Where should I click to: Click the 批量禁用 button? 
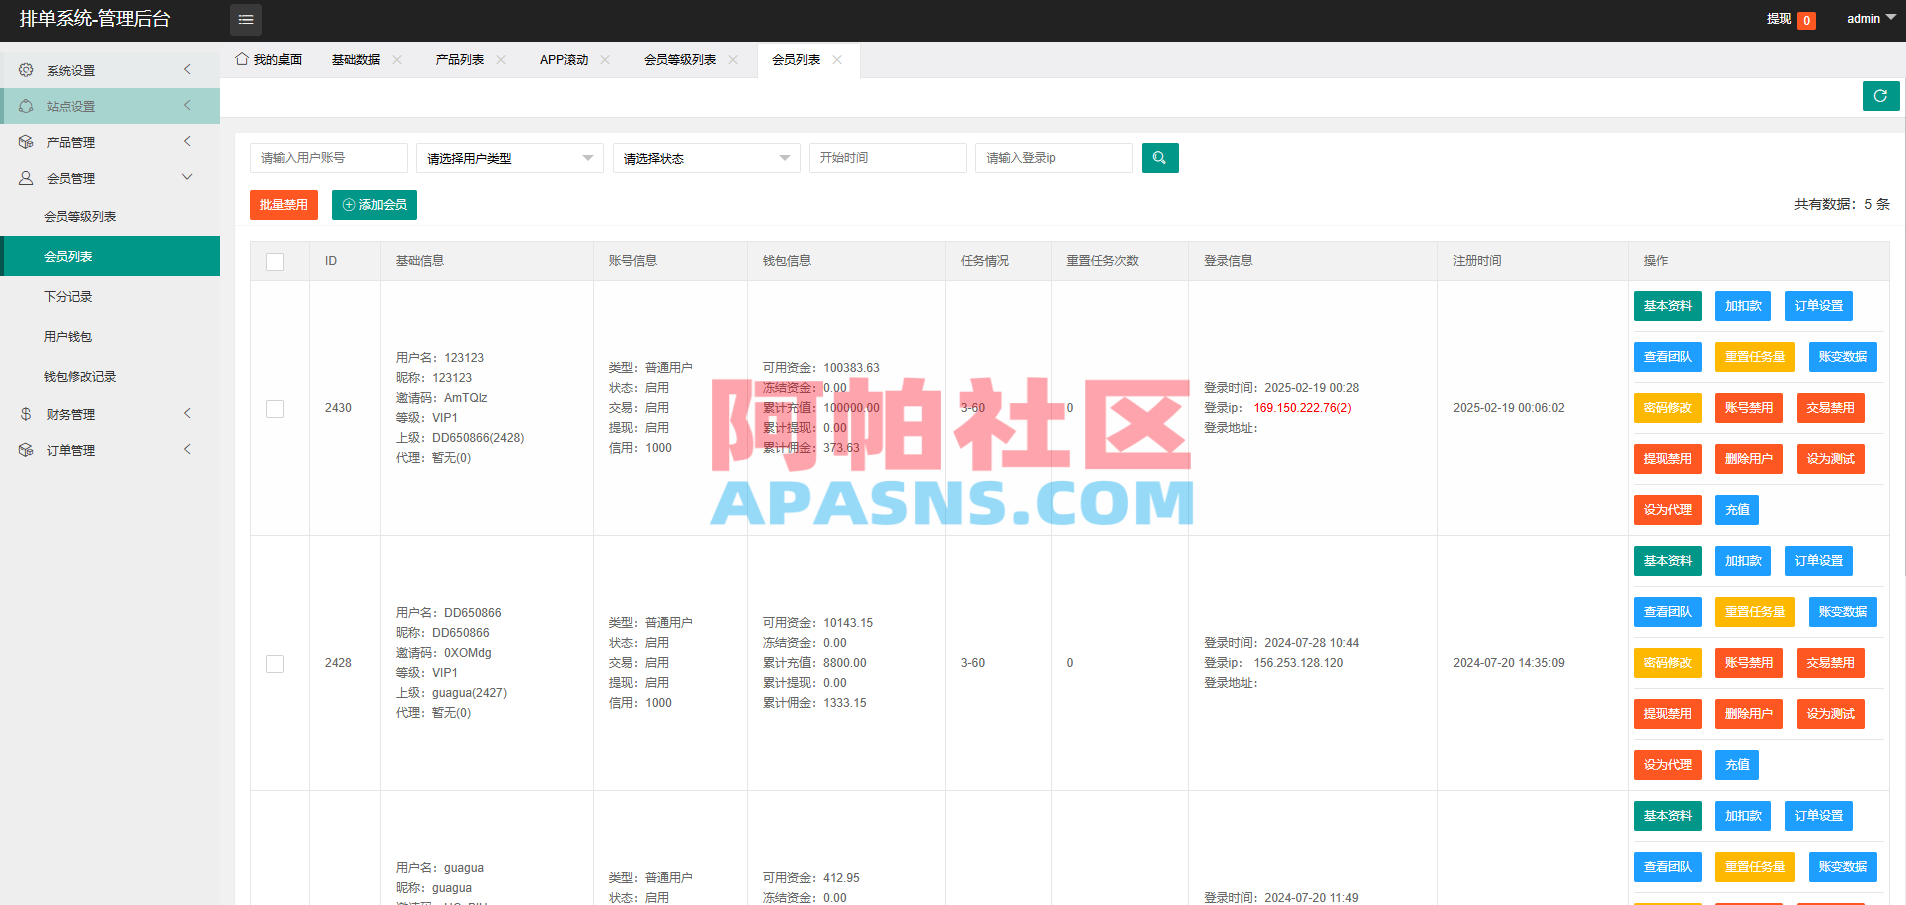coord(283,204)
